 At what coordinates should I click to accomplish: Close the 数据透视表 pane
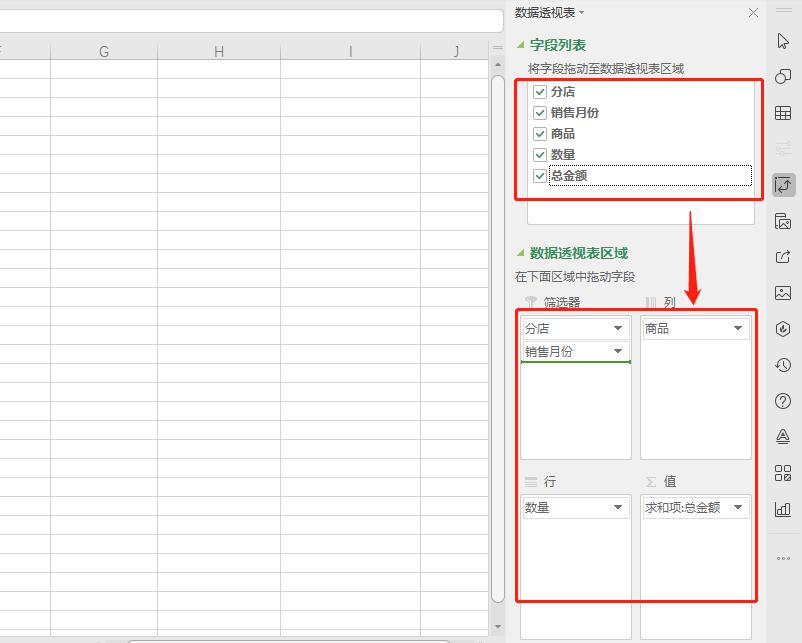[x=753, y=13]
